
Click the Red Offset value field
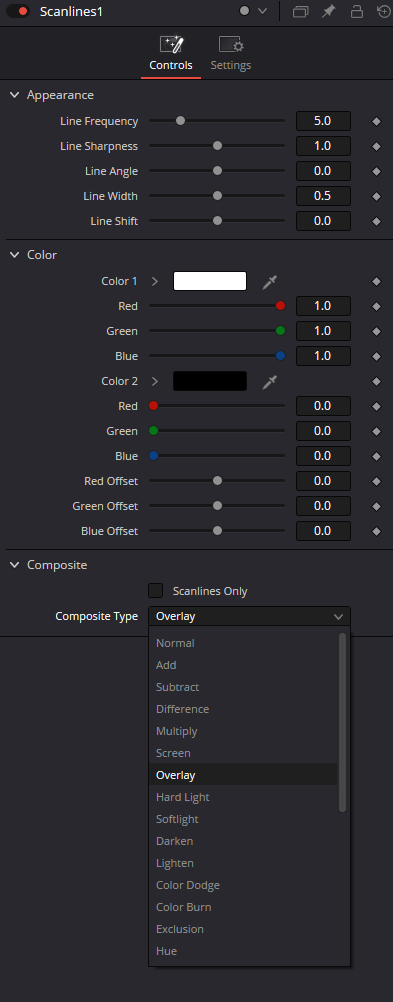323,481
